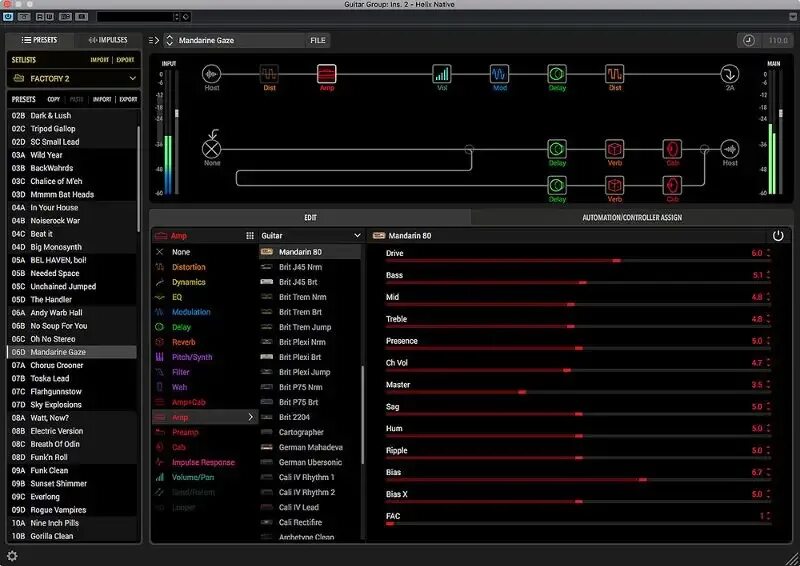Viewport: 800px width, 566px height.
Task: Open the settings gear at bottom left
Action: click(x=12, y=556)
